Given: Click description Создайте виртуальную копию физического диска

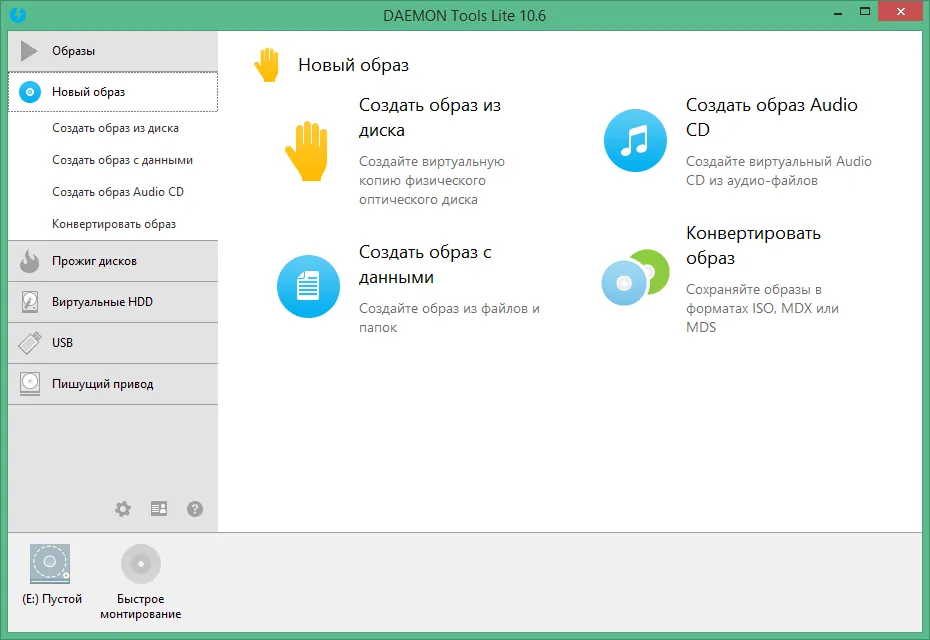Looking at the screenshot, I should pos(432,180).
